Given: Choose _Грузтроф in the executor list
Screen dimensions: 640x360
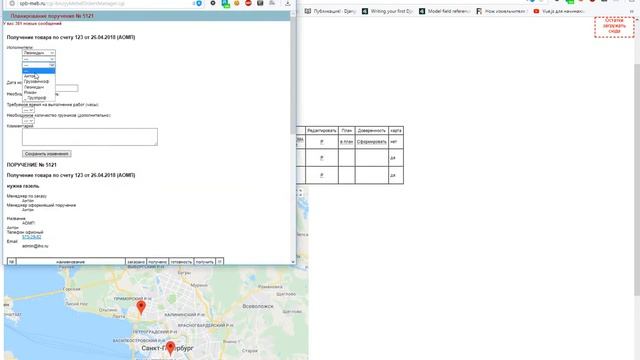Looking at the screenshot, I should pyautogui.click(x=39, y=98).
